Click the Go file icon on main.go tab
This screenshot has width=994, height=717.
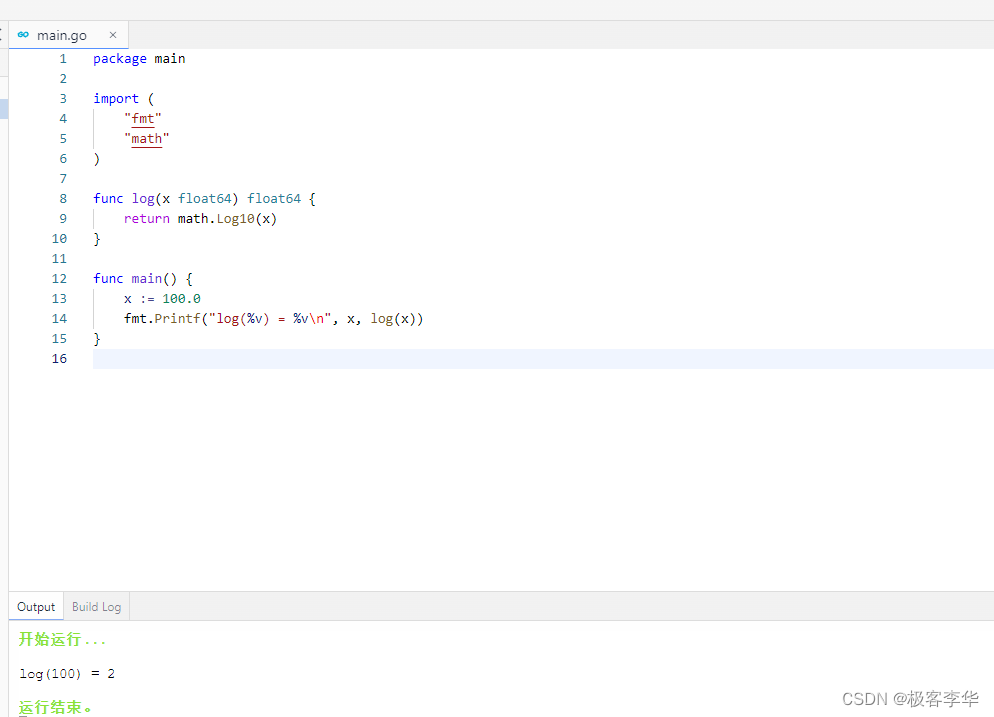point(23,35)
